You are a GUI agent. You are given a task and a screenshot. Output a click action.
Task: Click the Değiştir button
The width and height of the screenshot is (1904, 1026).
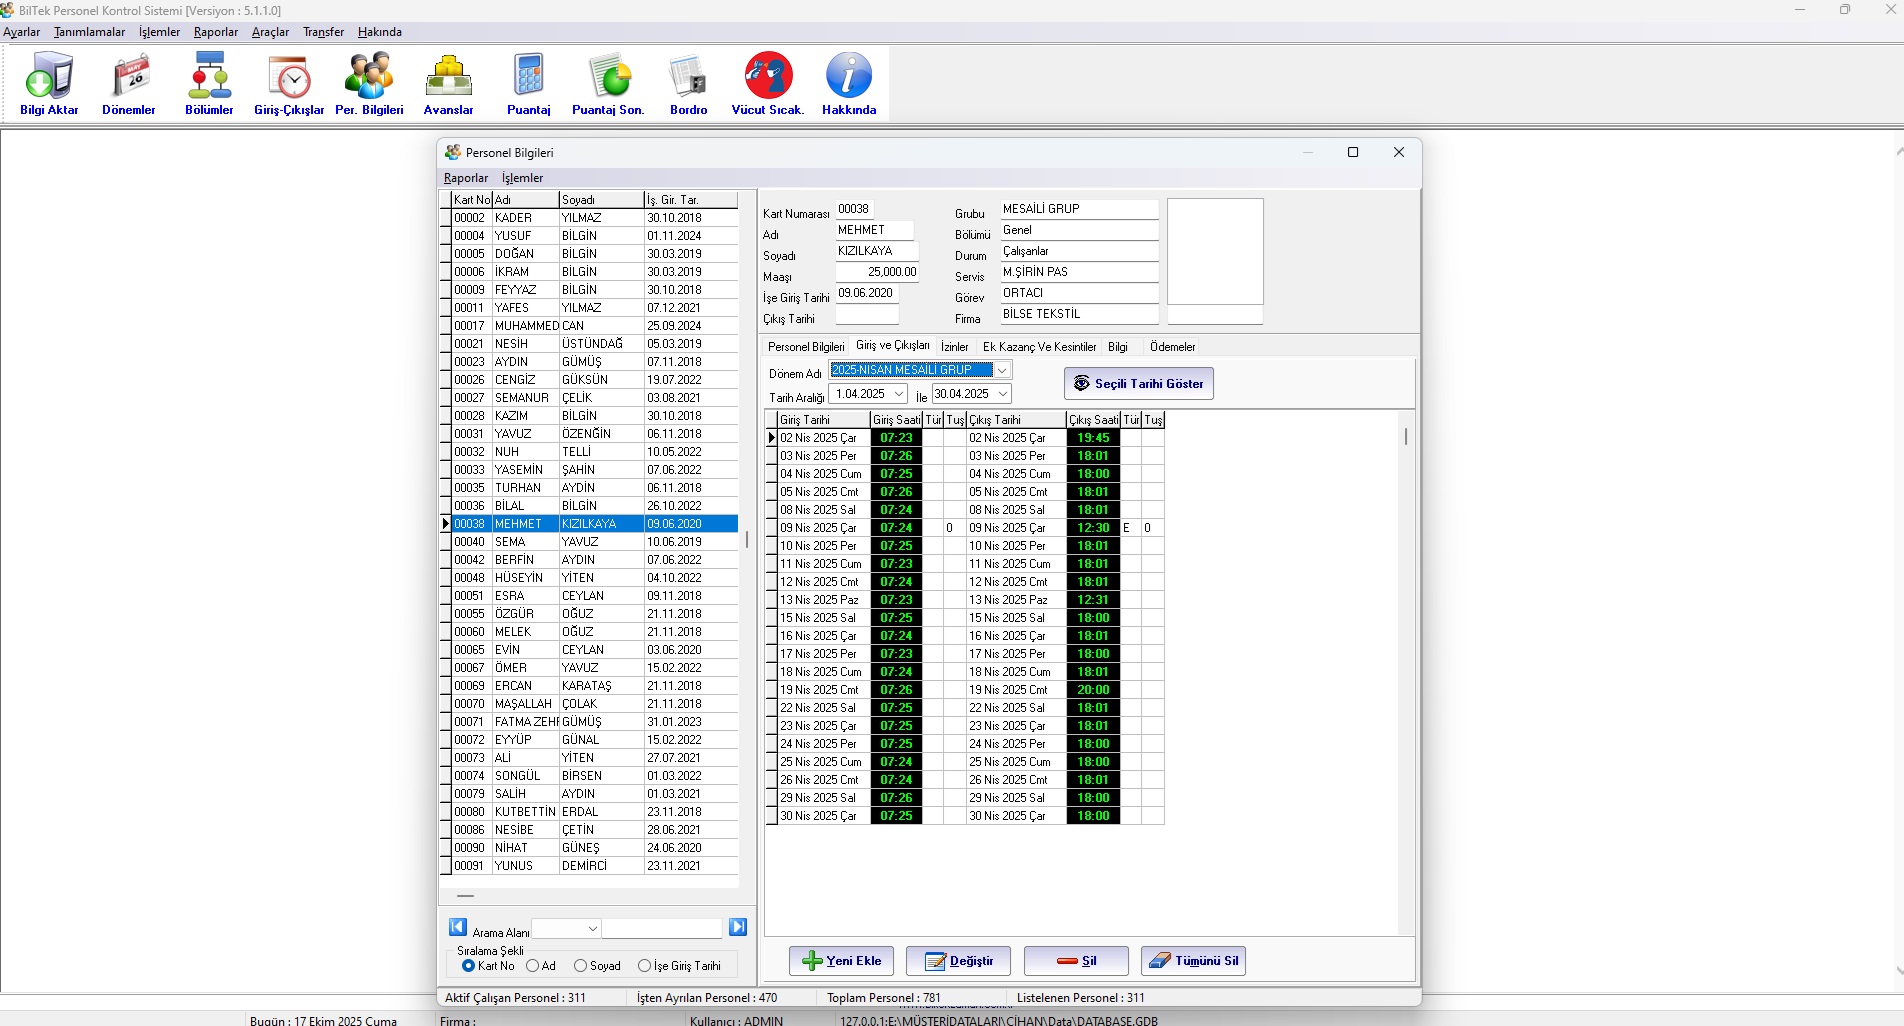click(958, 961)
